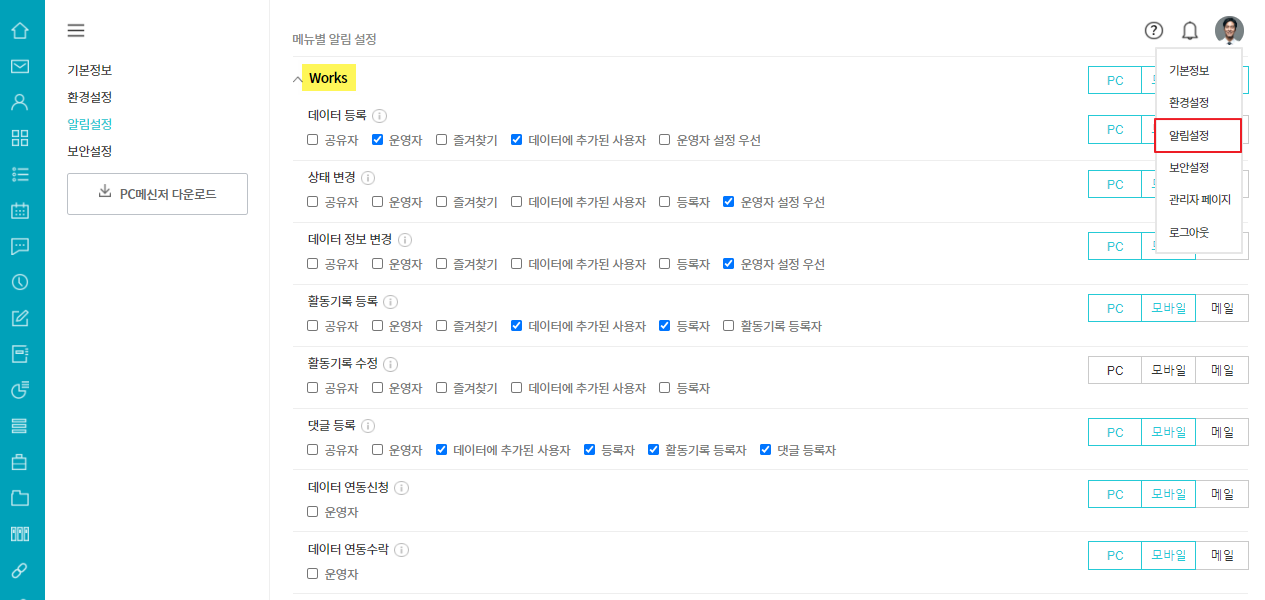This screenshot has width=1265, height=600.
Task: Open 환경설정 in left navigation
Action: pos(89,98)
